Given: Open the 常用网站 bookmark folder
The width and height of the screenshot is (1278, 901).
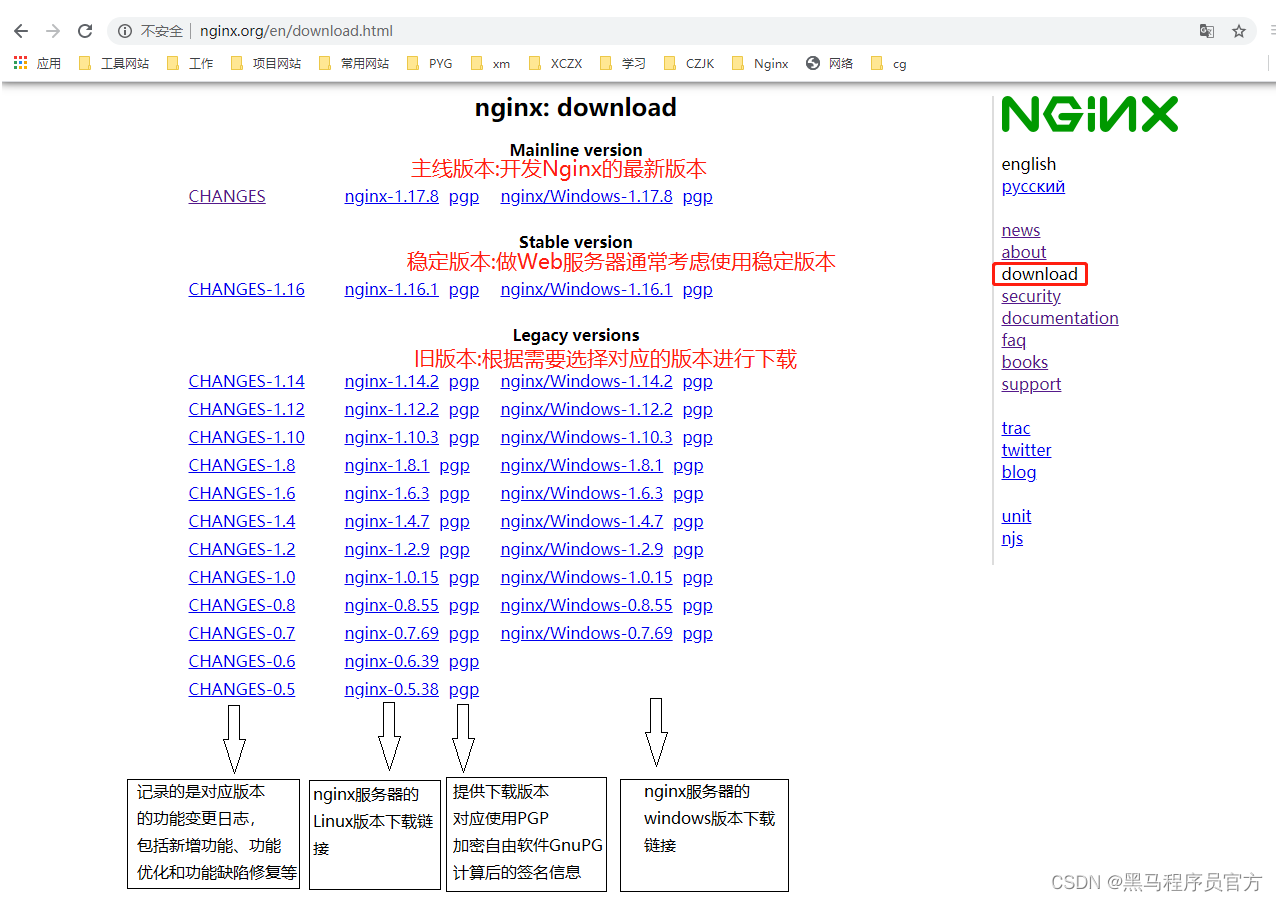Looking at the screenshot, I should tap(354, 63).
